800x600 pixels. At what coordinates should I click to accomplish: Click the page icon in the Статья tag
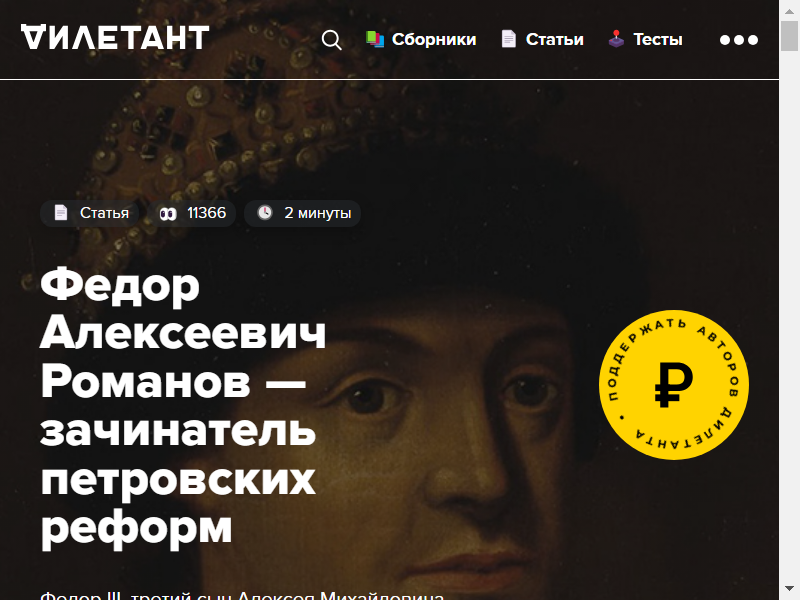coord(61,213)
